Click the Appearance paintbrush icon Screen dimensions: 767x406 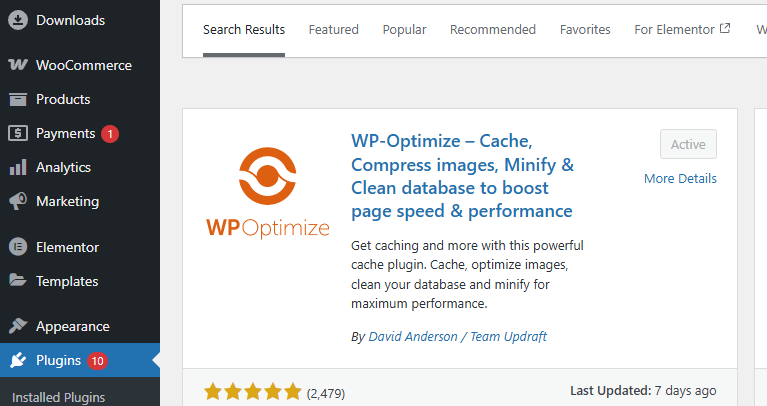coord(18,326)
